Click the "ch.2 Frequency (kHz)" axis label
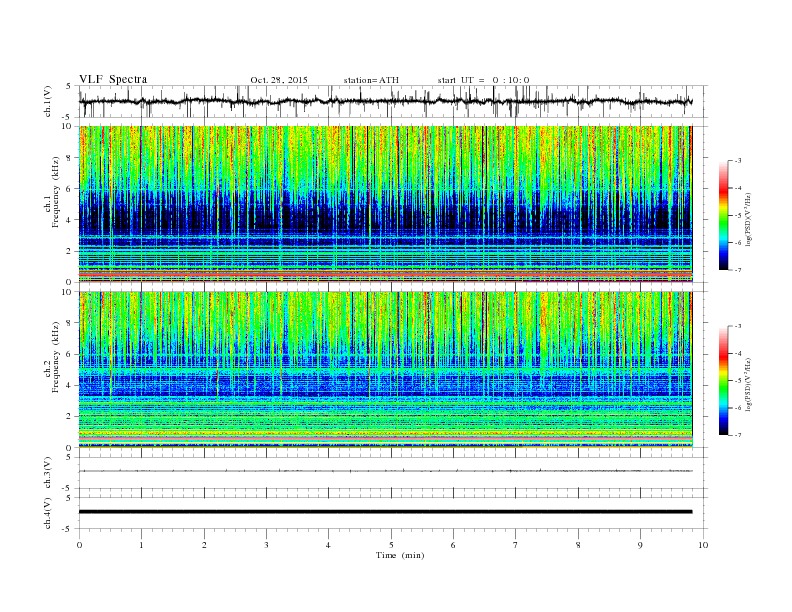792x612 pixels. click(x=52, y=356)
